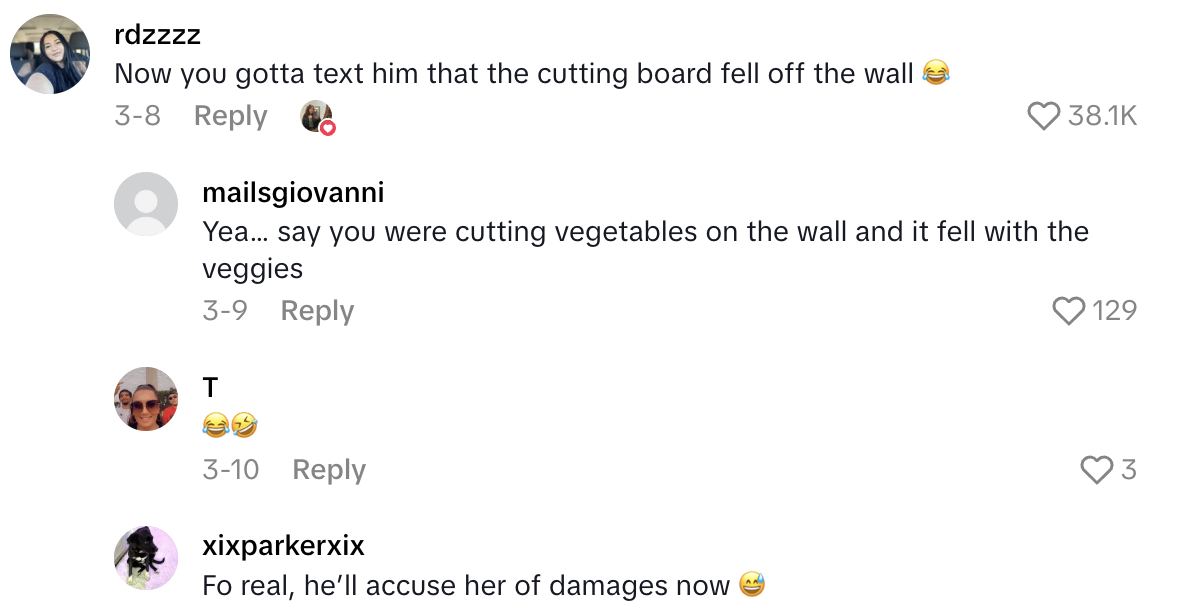Click the creator-liked avatar badge
Viewport: 1178px width, 608px height.
coord(317,117)
